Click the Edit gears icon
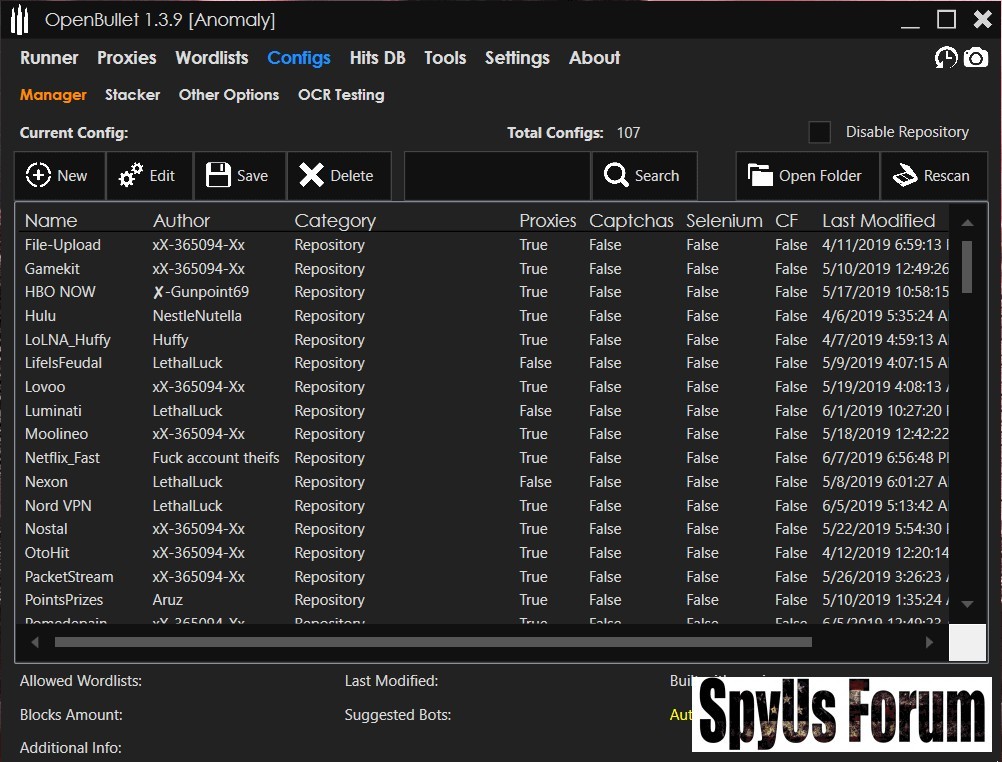This screenshot has width=1002, height=762. pos(130,176)
